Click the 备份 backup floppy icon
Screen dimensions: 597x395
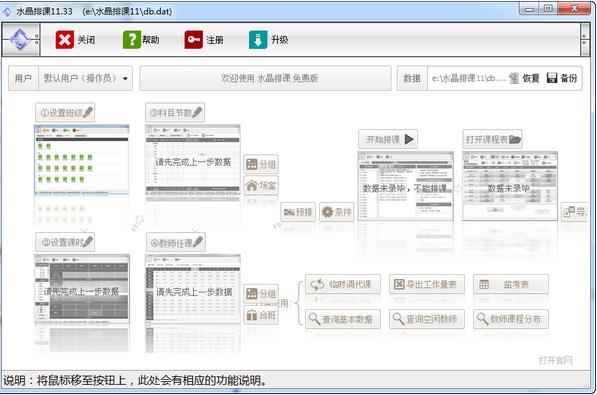(x=552, y=78)
